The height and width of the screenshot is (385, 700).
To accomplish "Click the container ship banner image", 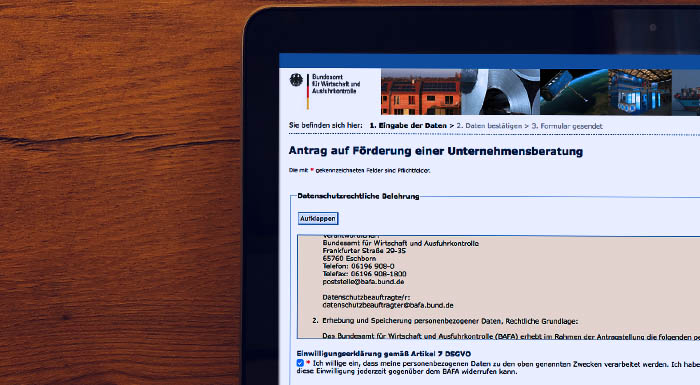I will click(x=686, y=92).
